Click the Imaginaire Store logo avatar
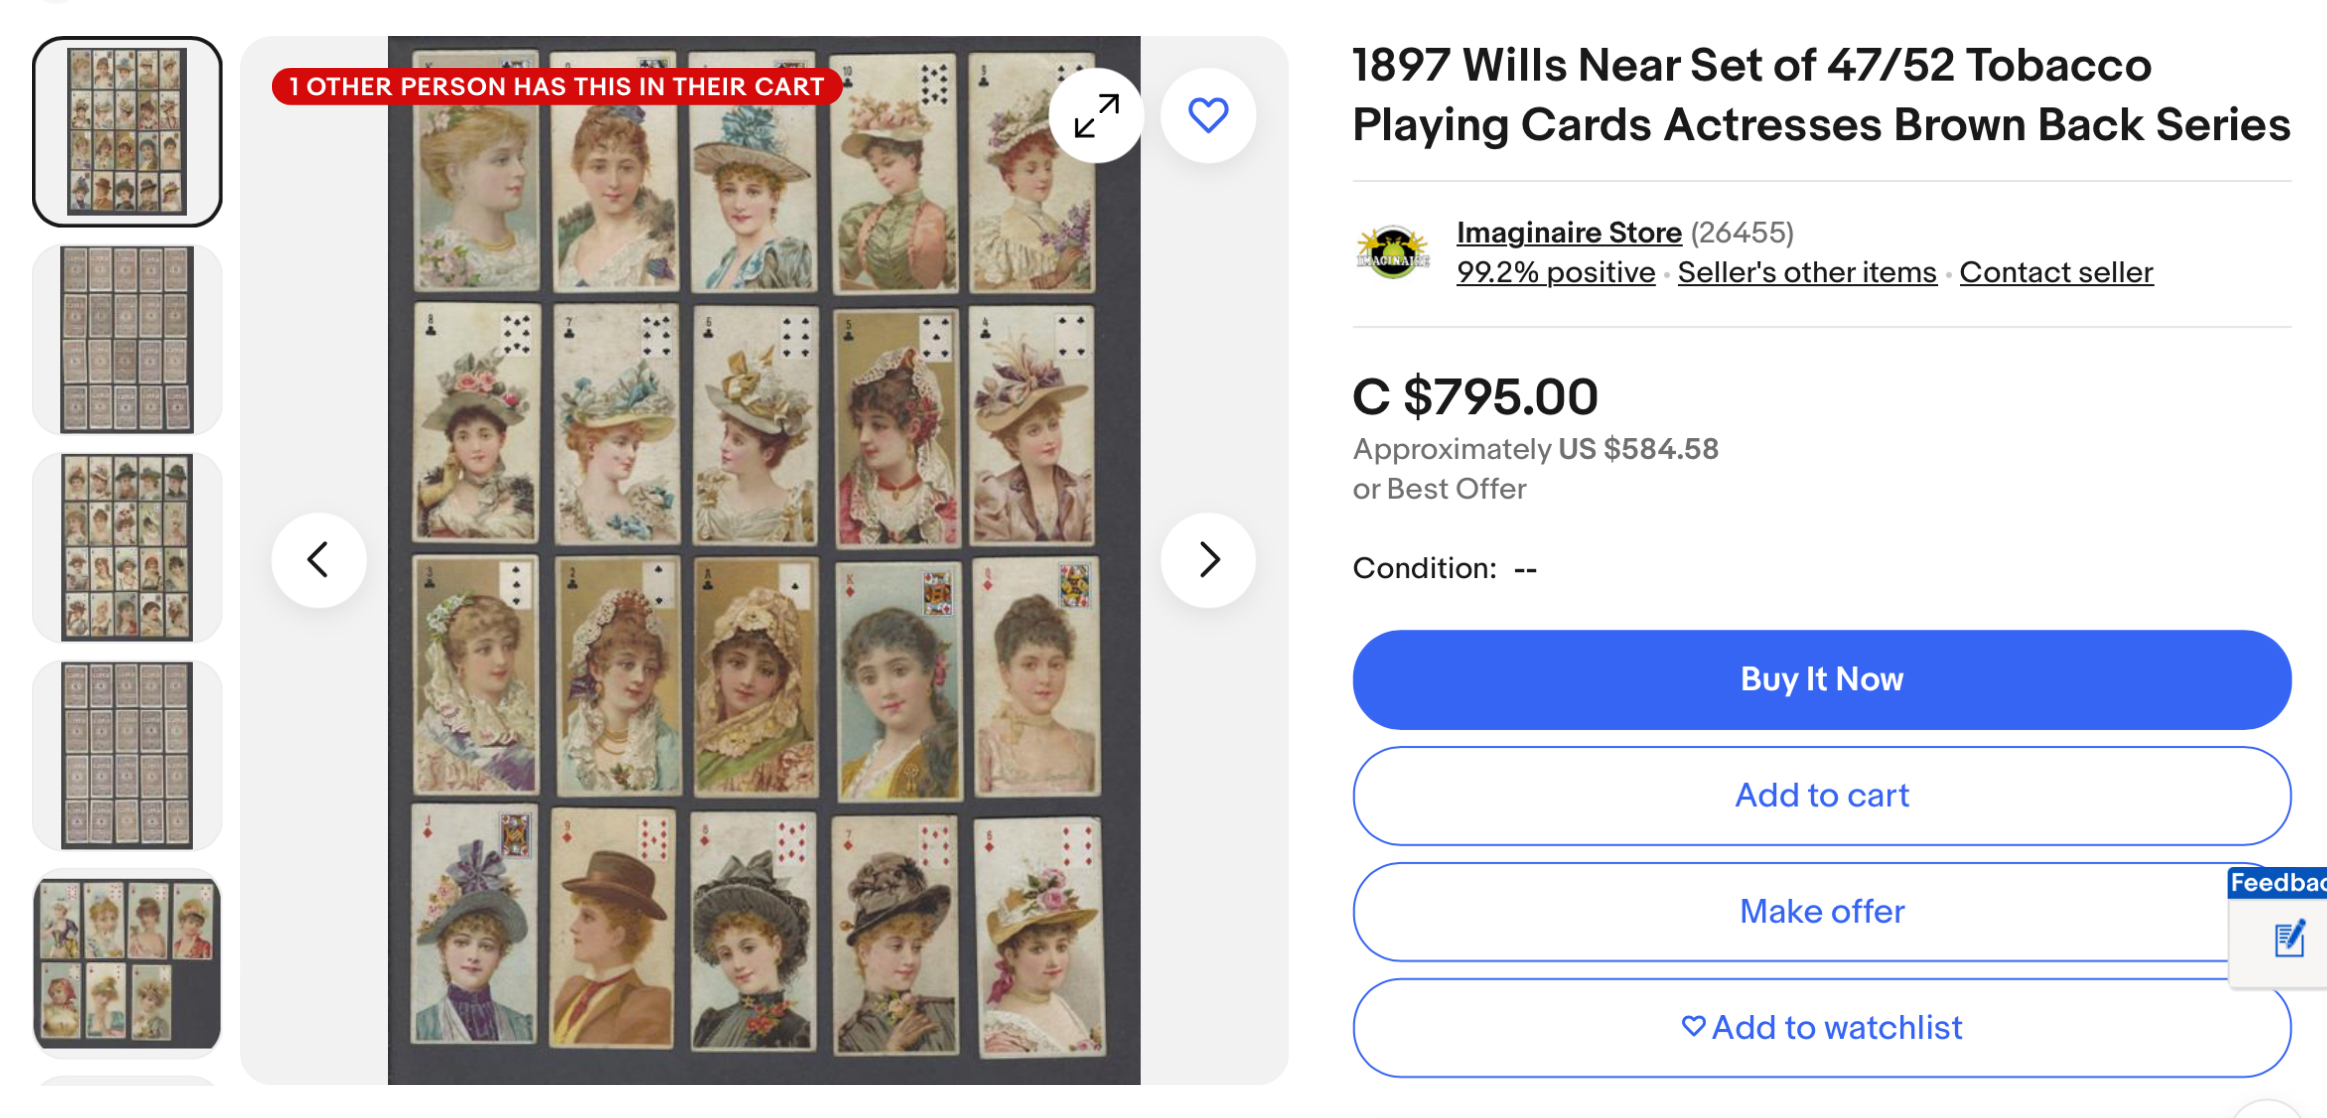 [x=1392, y=252]
